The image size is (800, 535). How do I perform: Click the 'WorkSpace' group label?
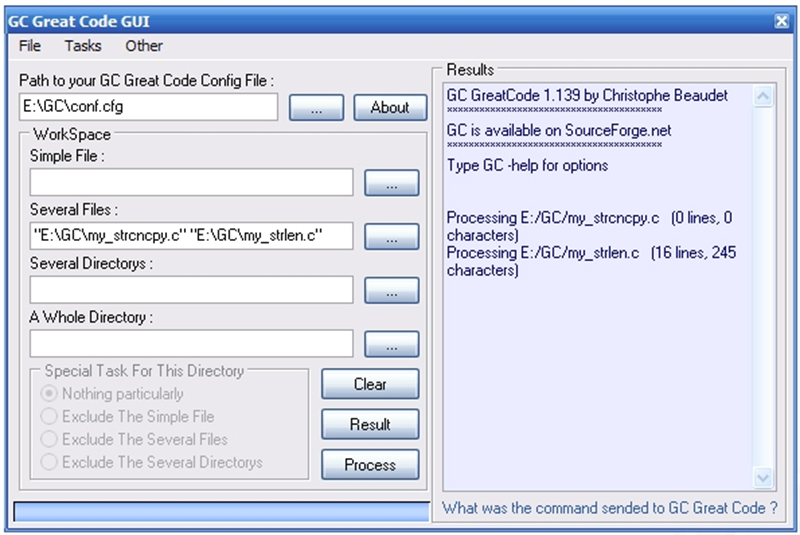72,134
